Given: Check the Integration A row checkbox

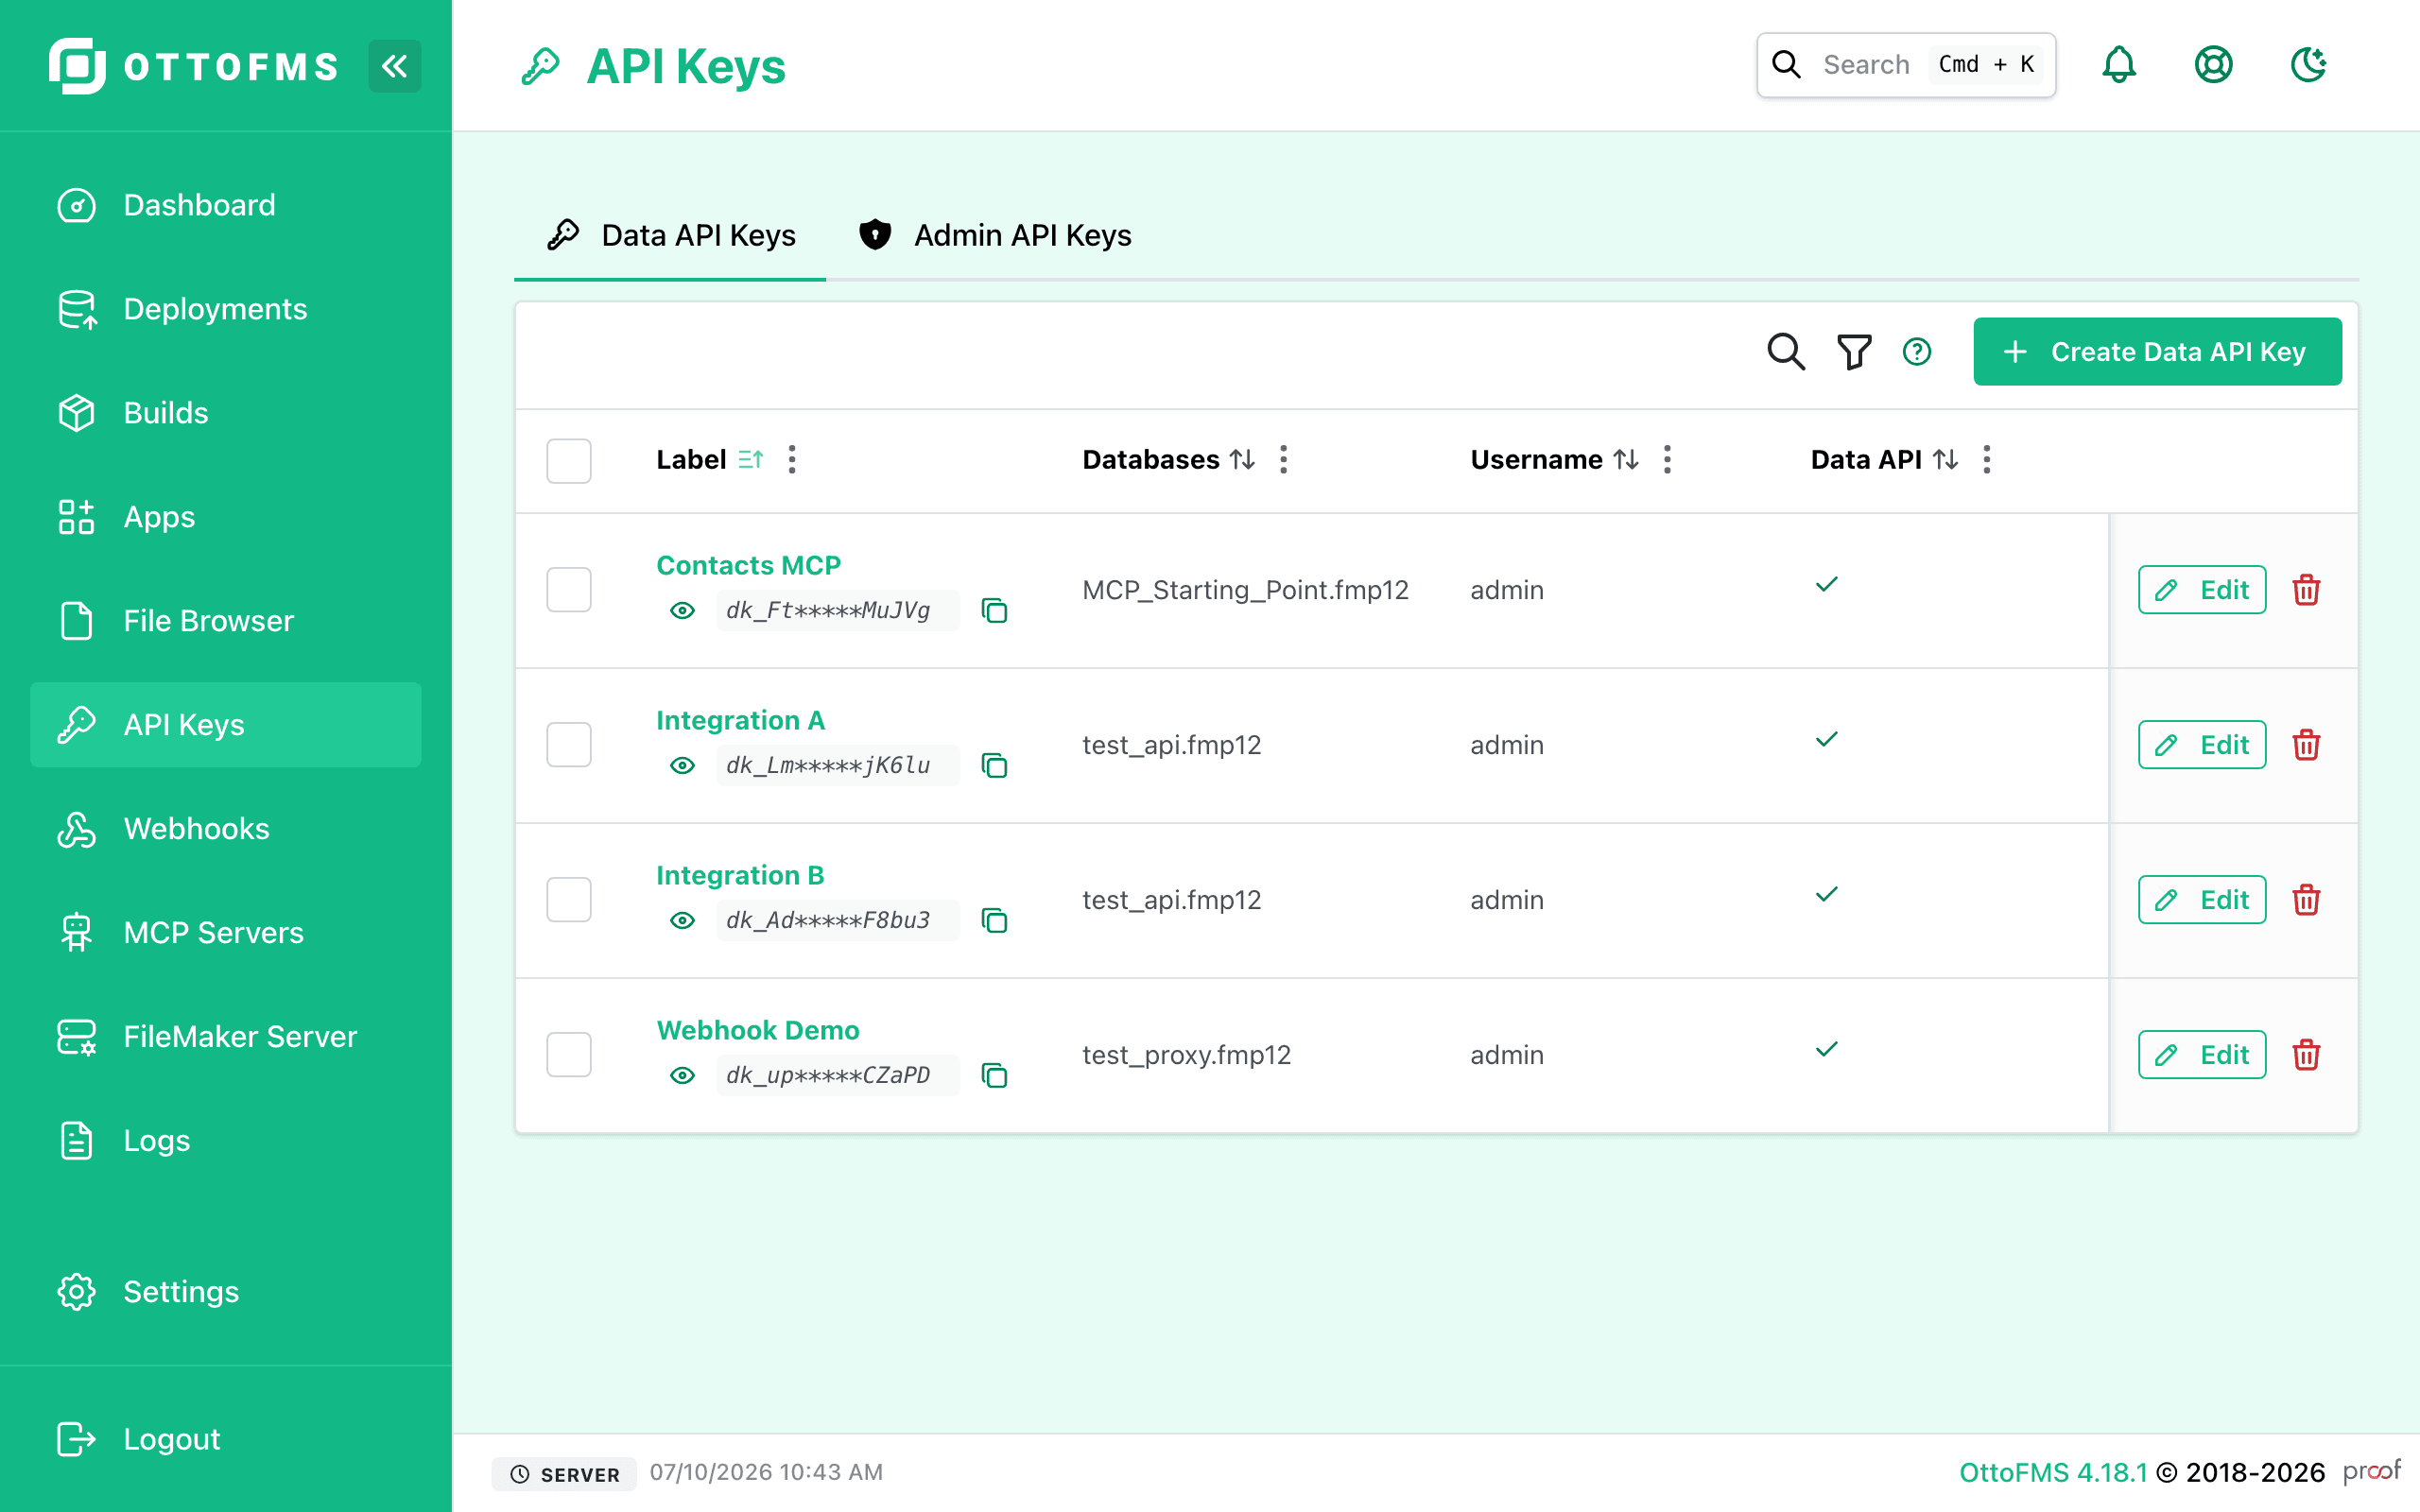Looking at the screenshot, I should pyautogui.click(x=569, y=745).
